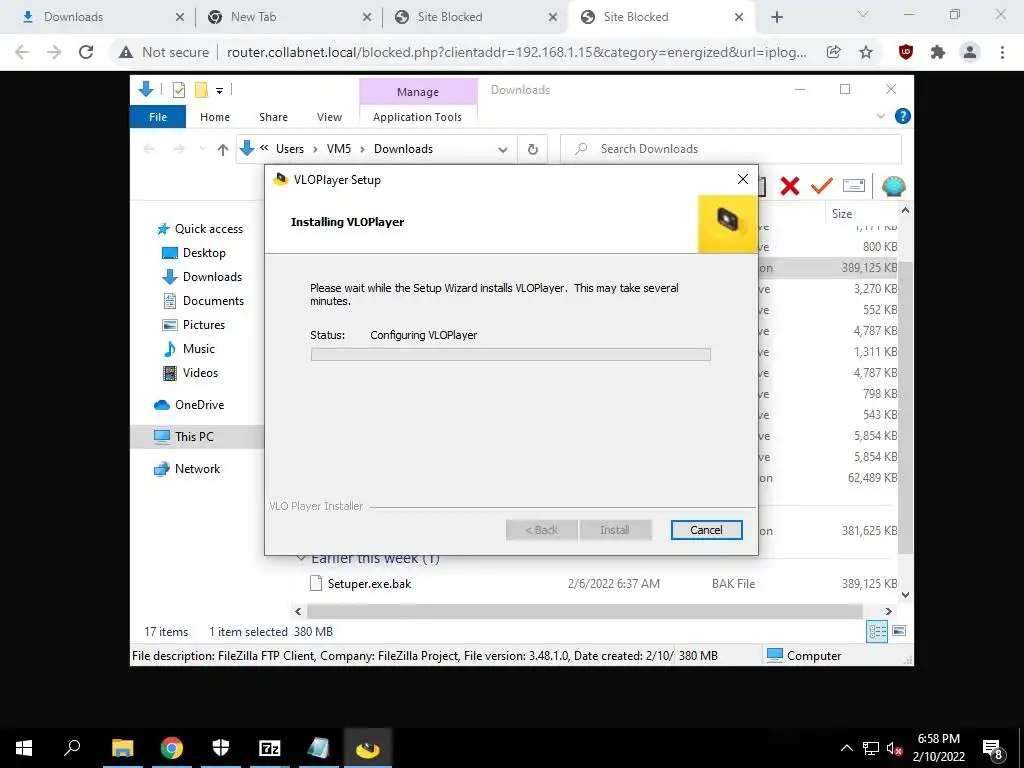1024x768 pixels.
Task: Open a new browser tab with plus button
Action: (x=776, y=17)
